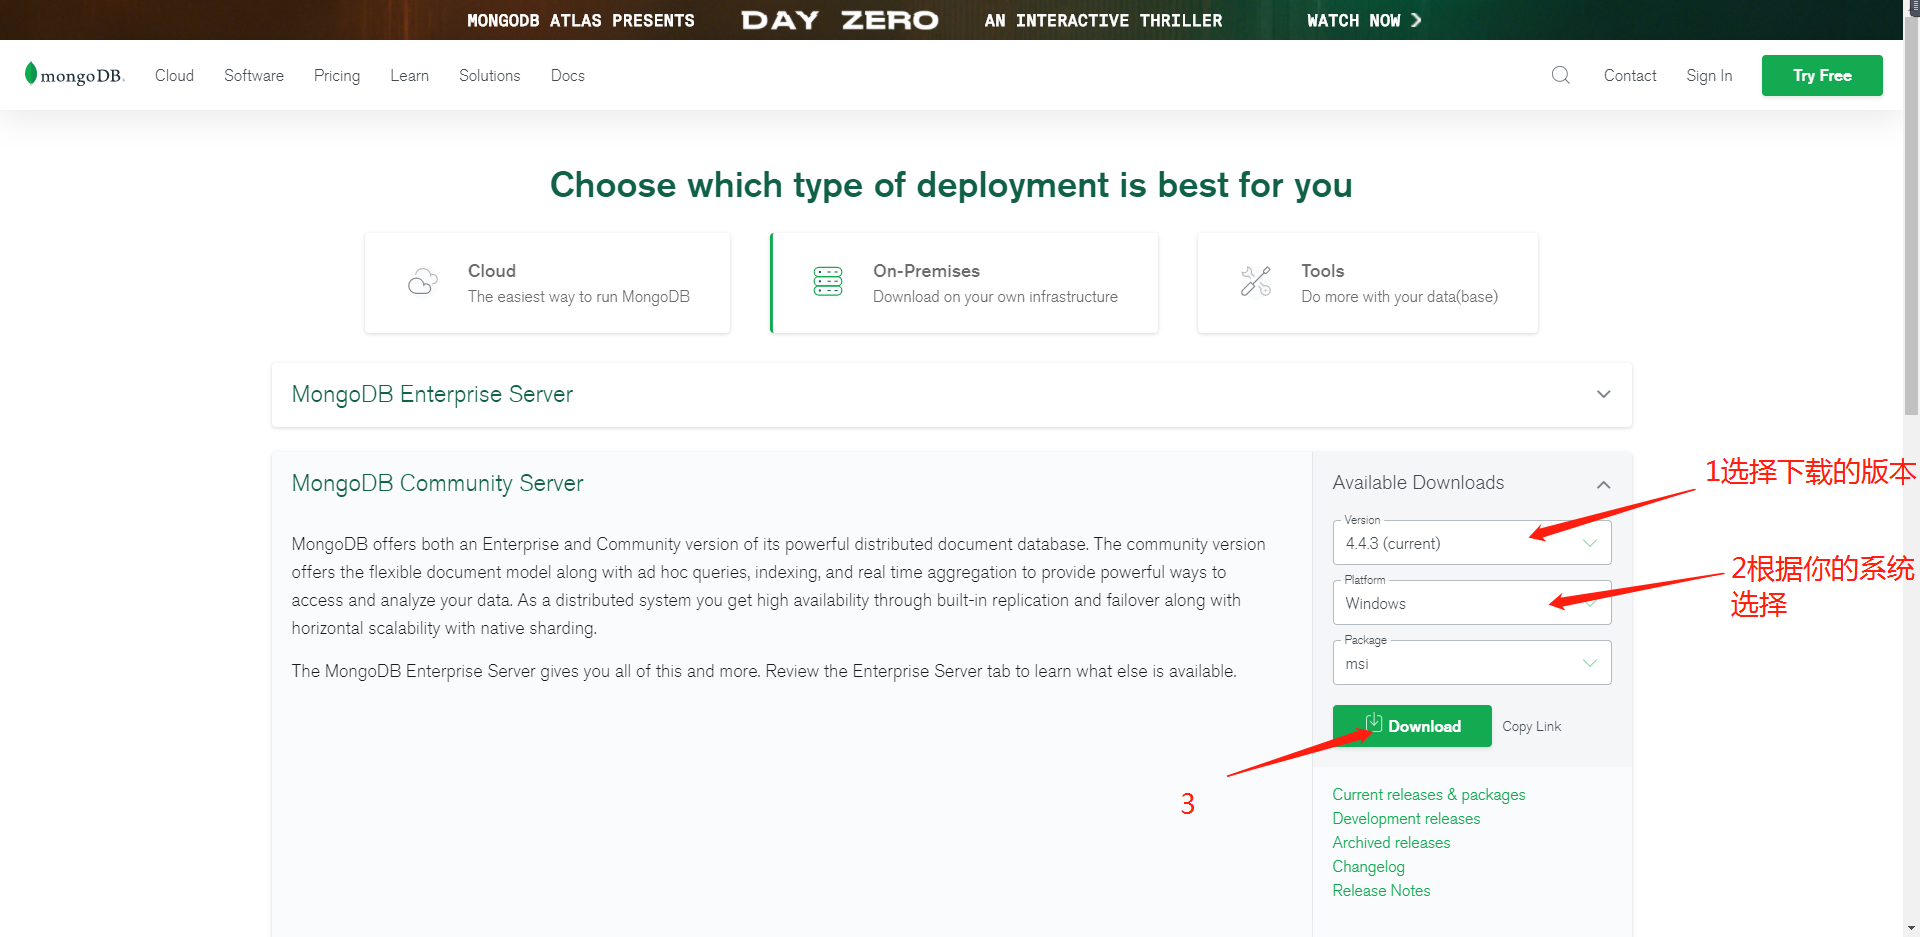1920x937 pixels.
Task: Open the Package dropdown showing msi
Action: tap(1472, 663)
